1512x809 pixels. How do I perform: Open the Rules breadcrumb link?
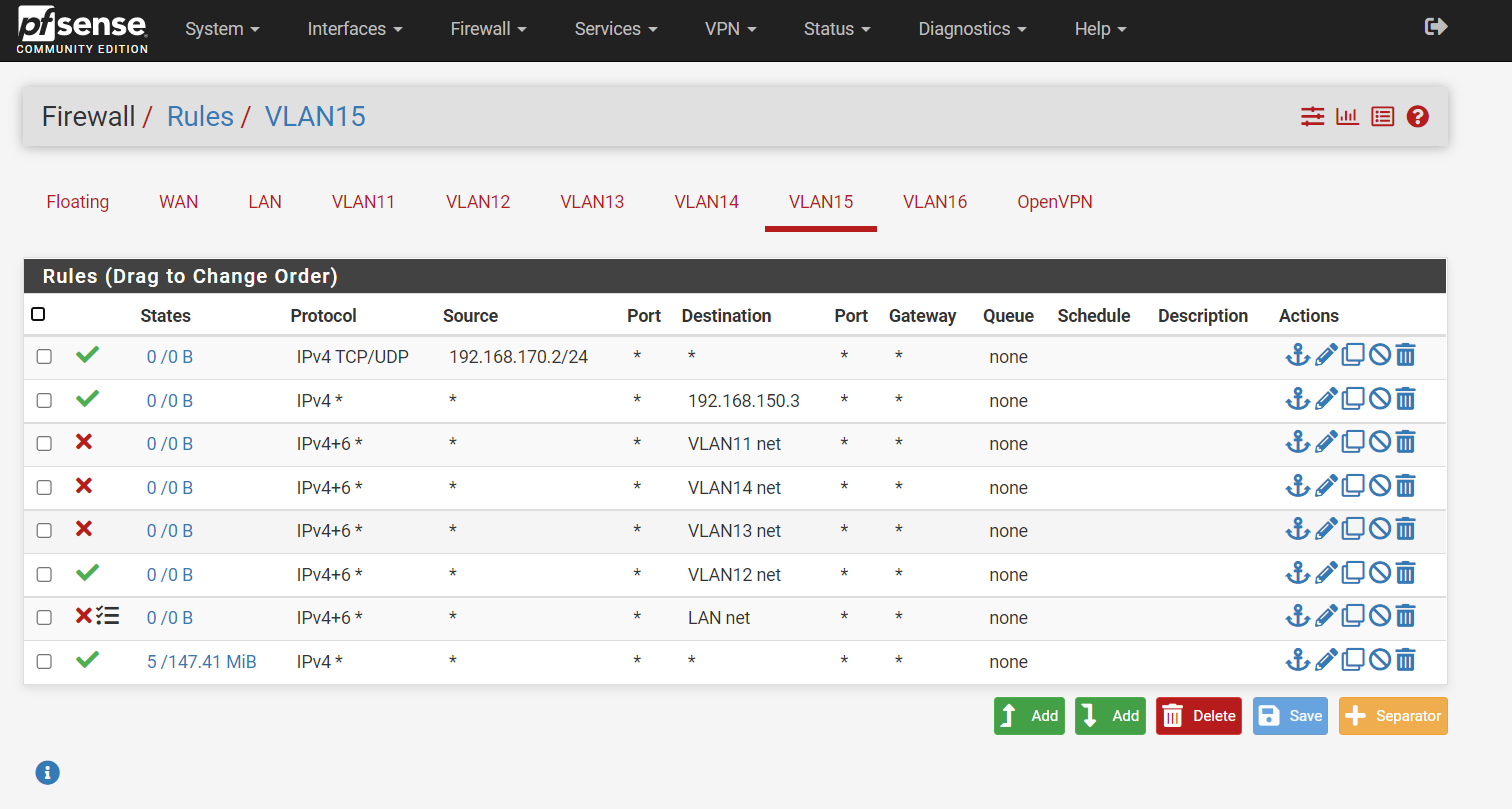tap(200, 117)
